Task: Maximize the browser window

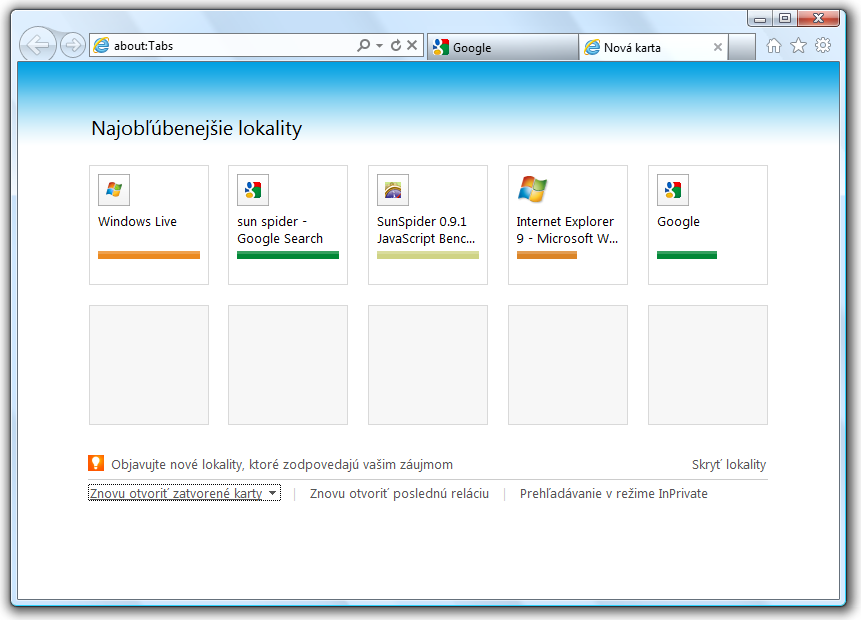Action: [785, 19]
